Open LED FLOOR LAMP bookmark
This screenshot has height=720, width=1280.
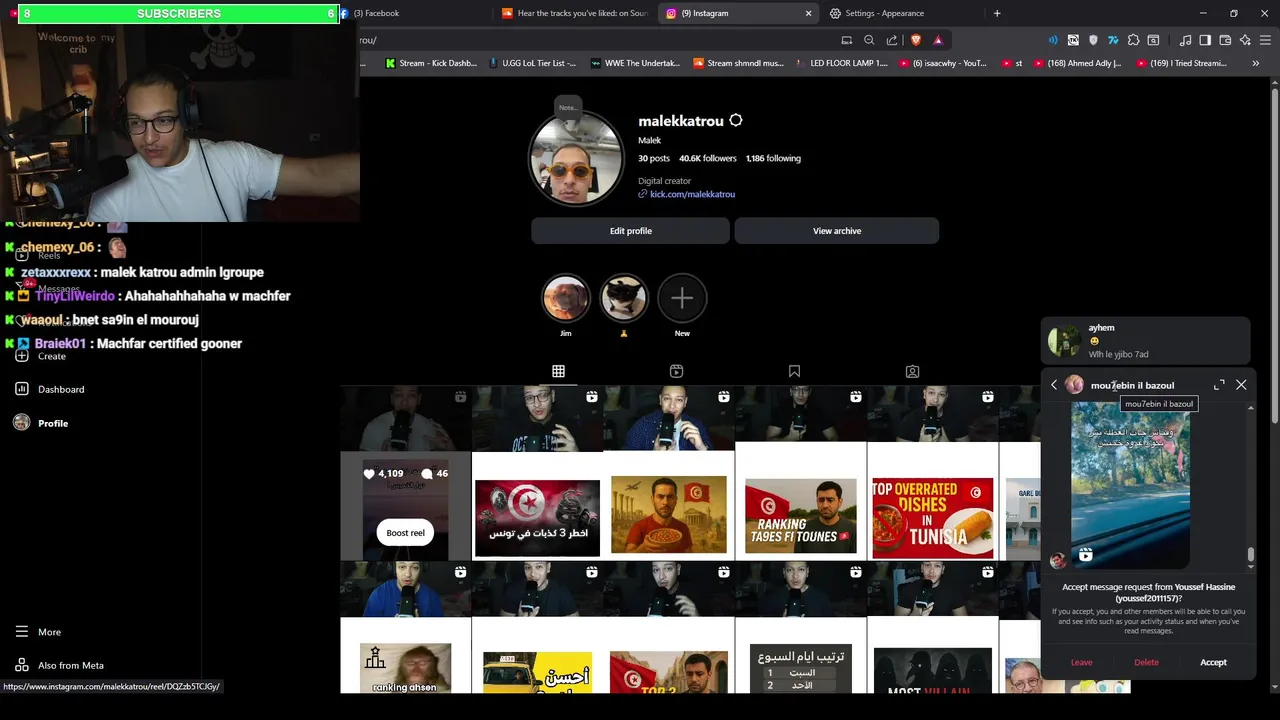coord(842,63)
